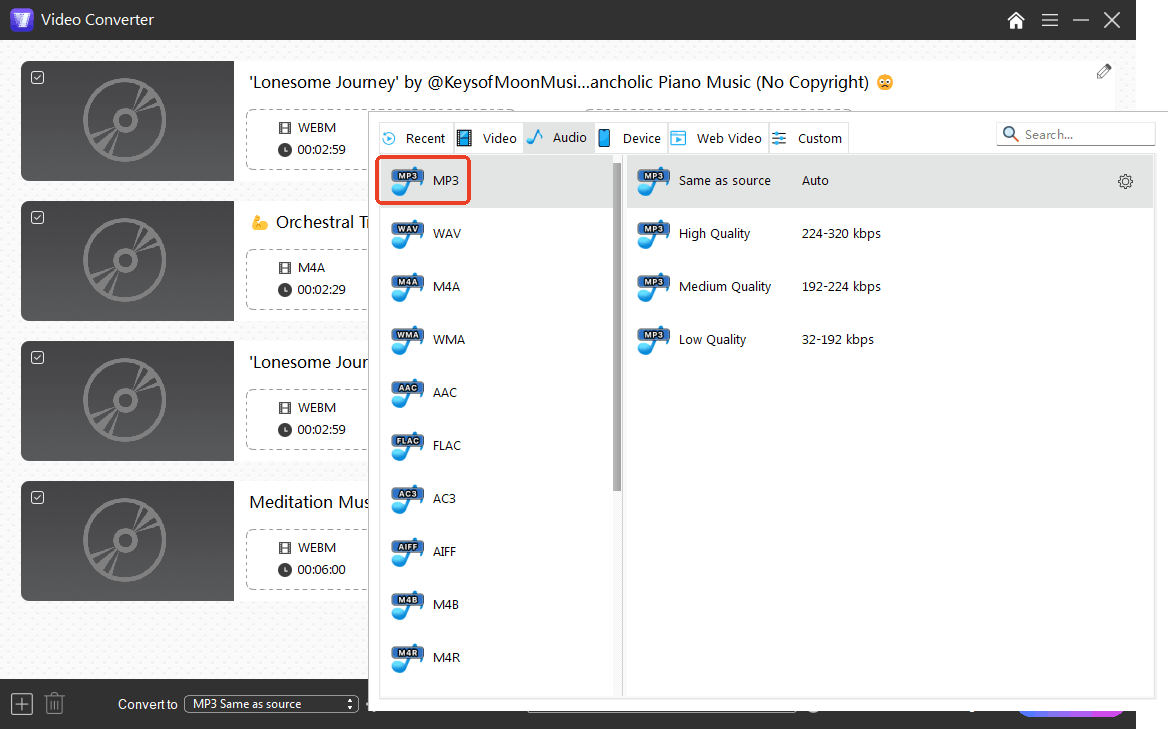Click the search magnifier icon

point(1010,134)
